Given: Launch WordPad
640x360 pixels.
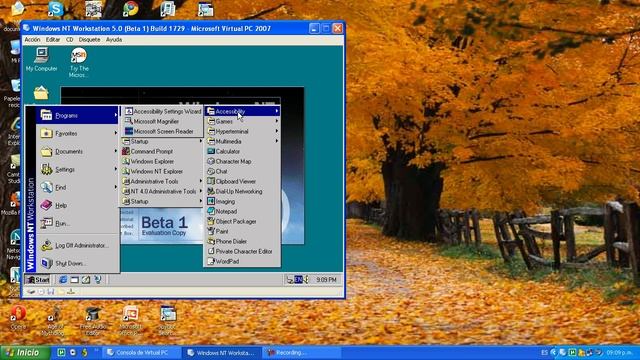Looking at the screenshot, I should pyautogui.click(x=242, y=261).
